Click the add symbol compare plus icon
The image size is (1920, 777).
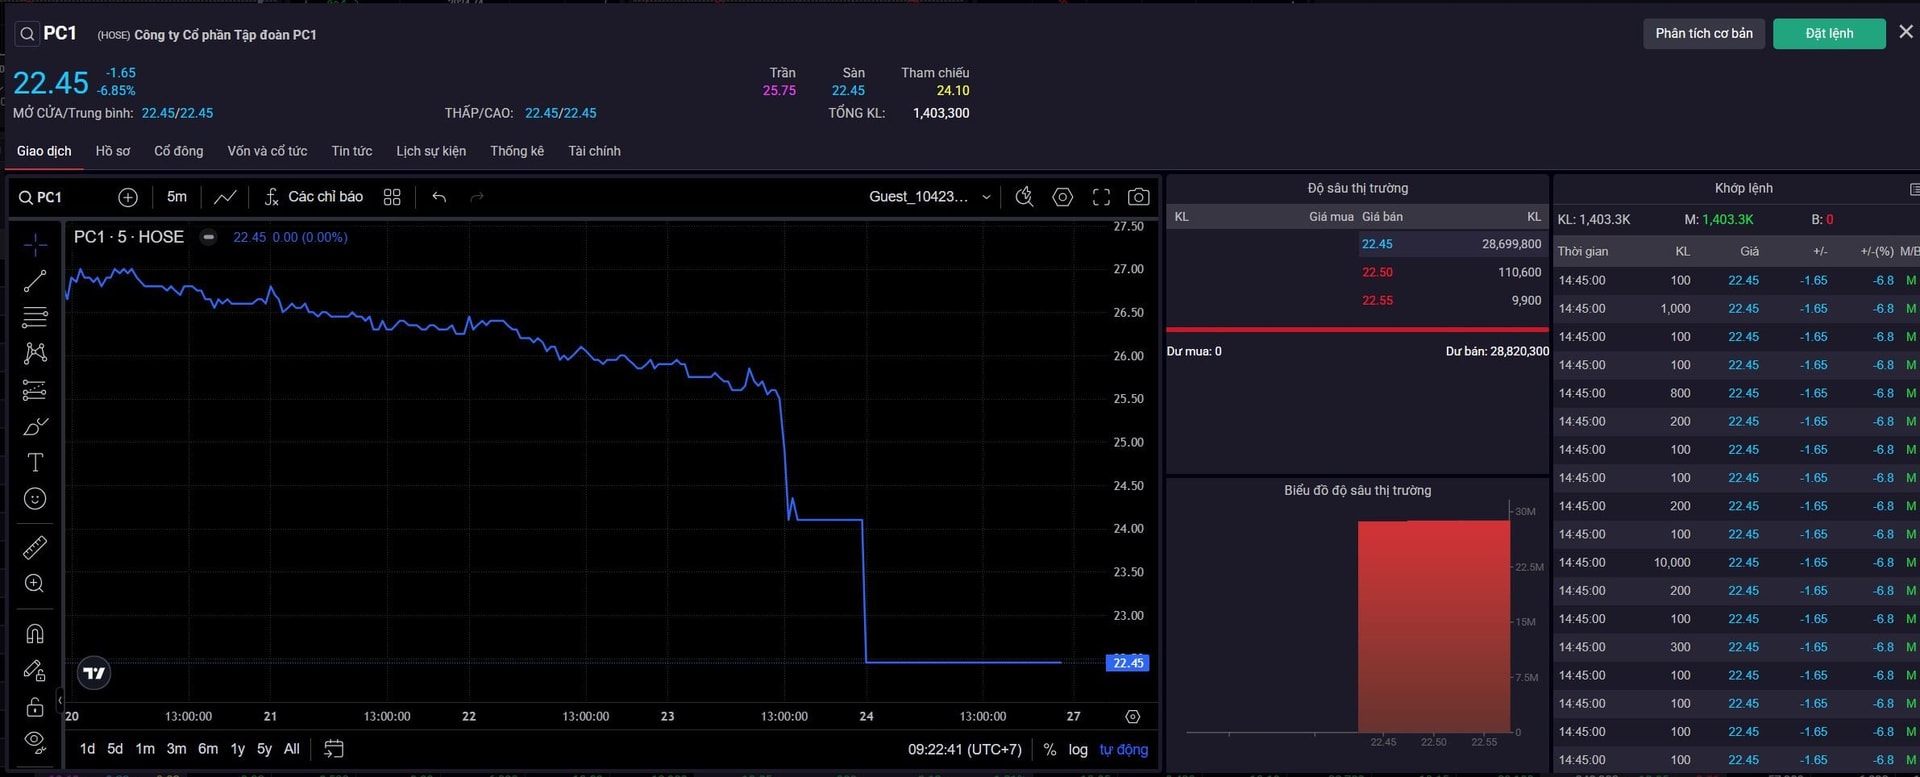(x=128, y=197)
